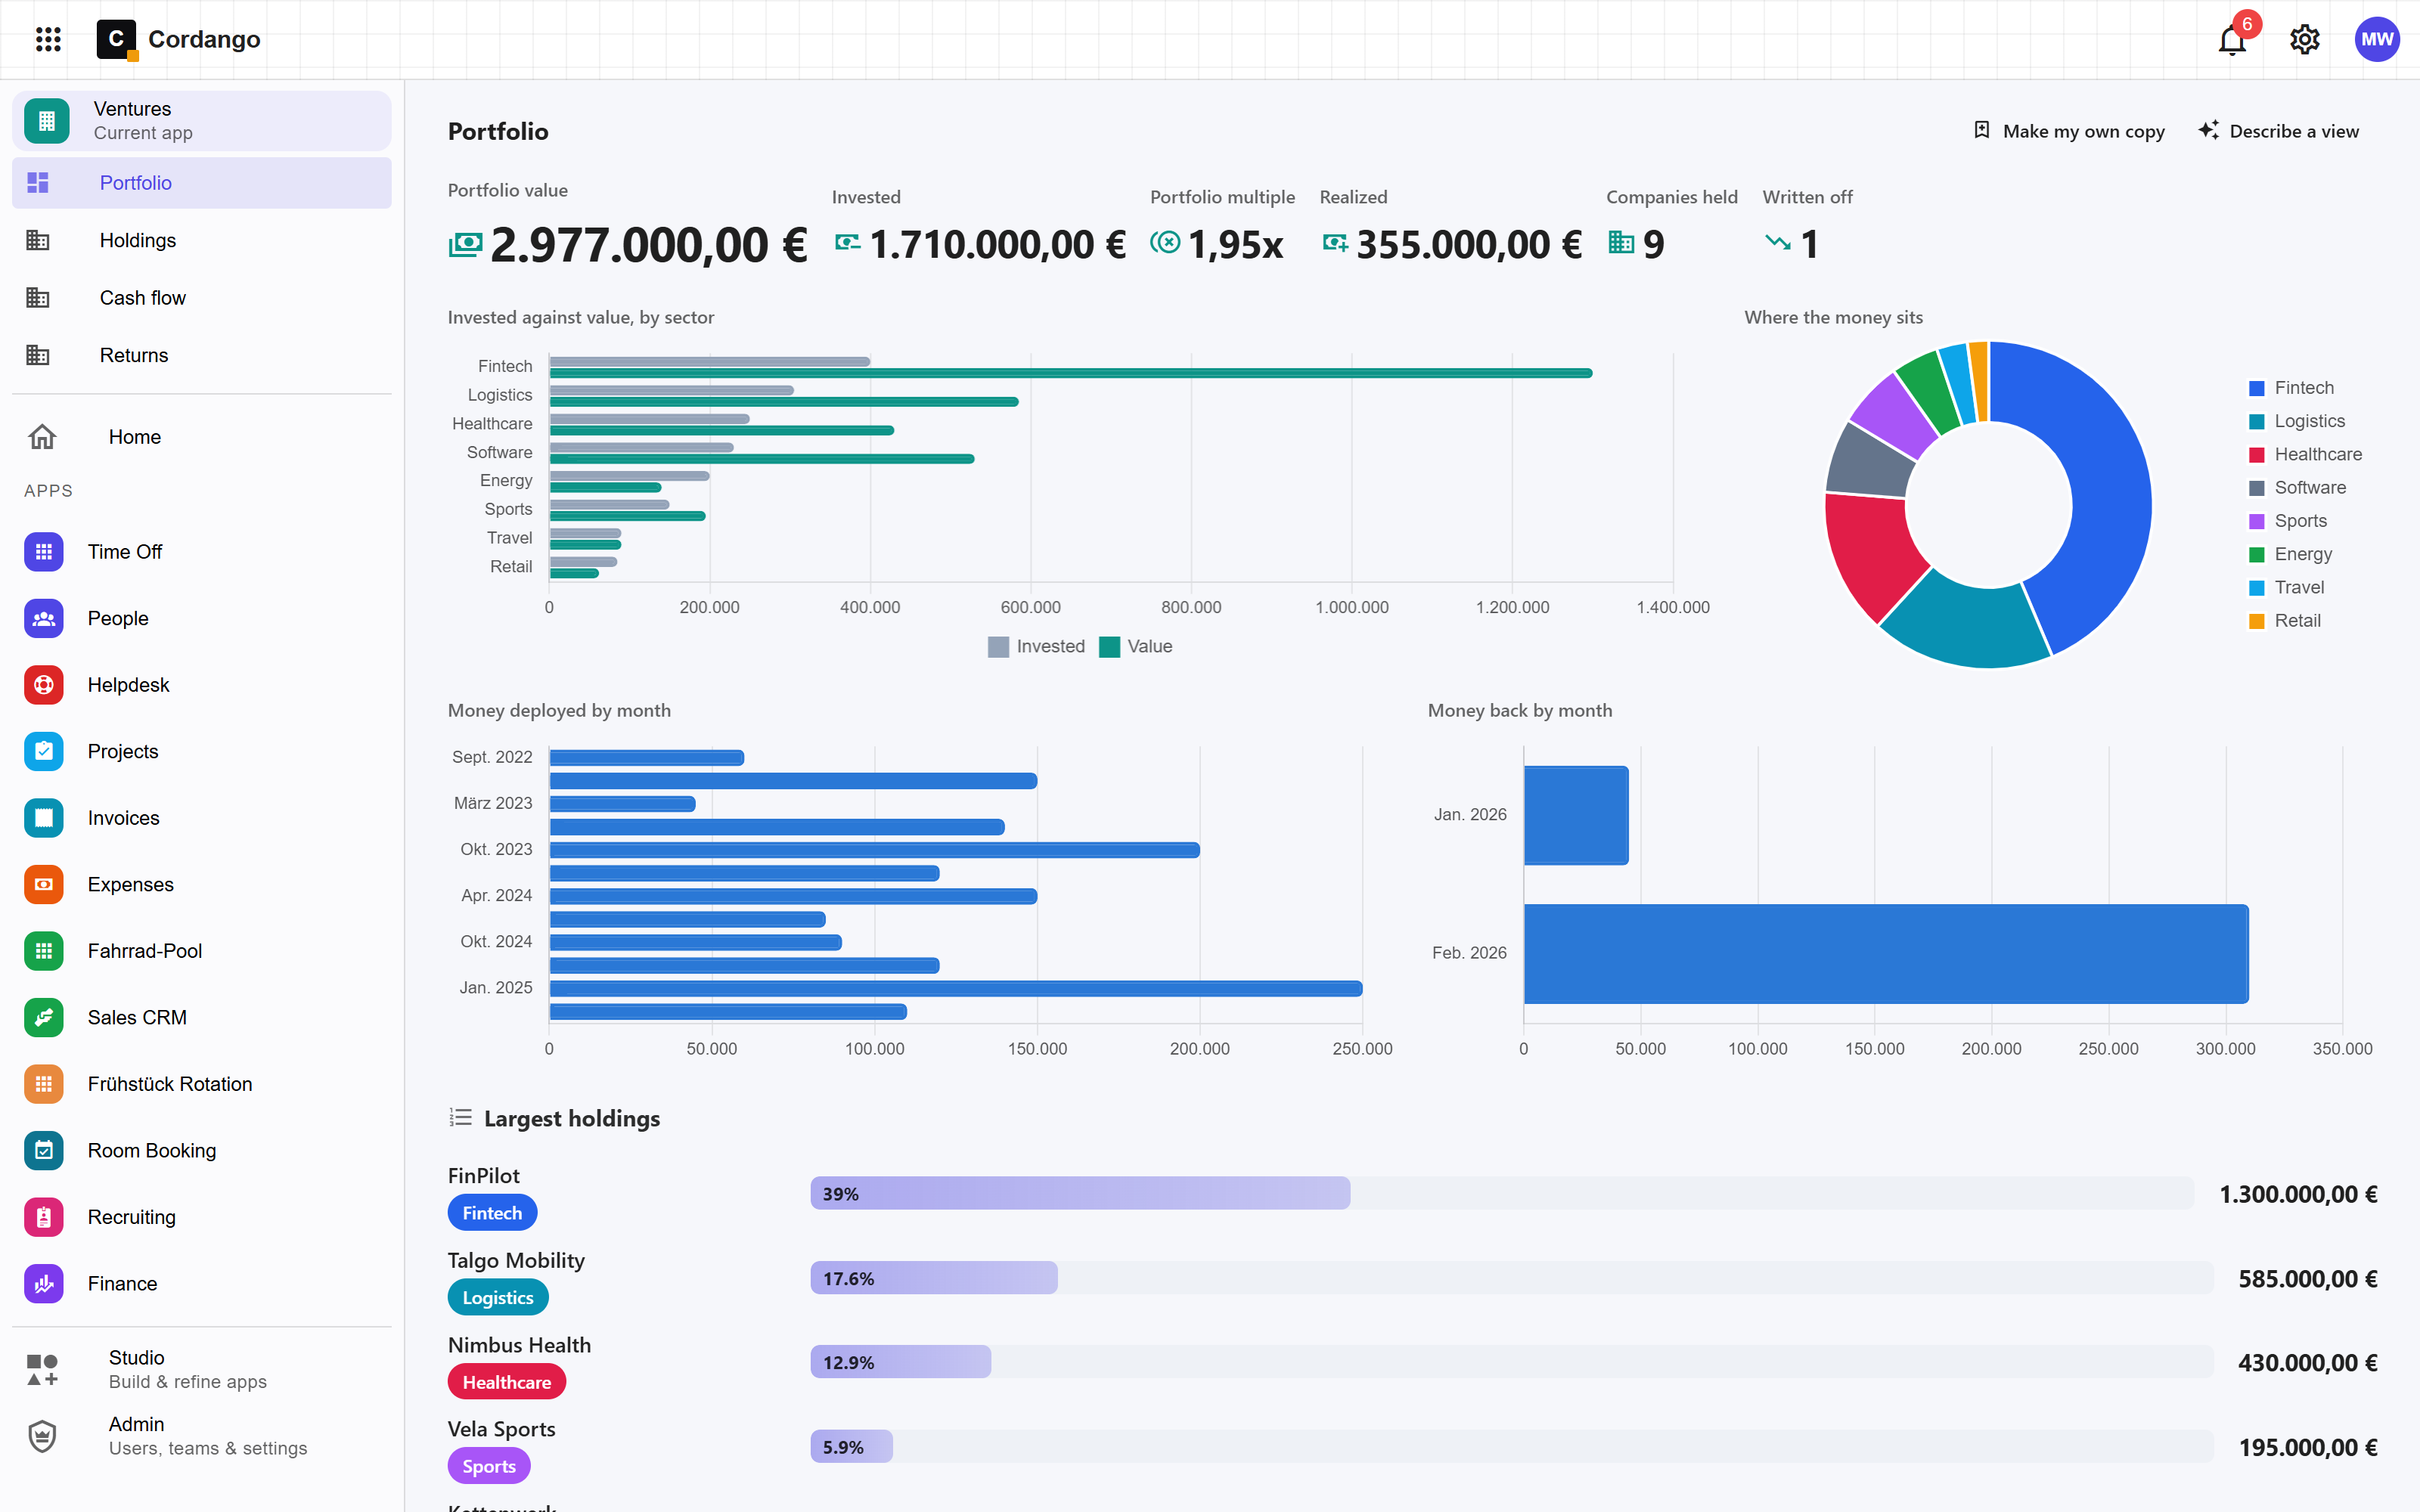Click the 1.300.000,00 € FinPilot value

[x=2298, y=1194]
